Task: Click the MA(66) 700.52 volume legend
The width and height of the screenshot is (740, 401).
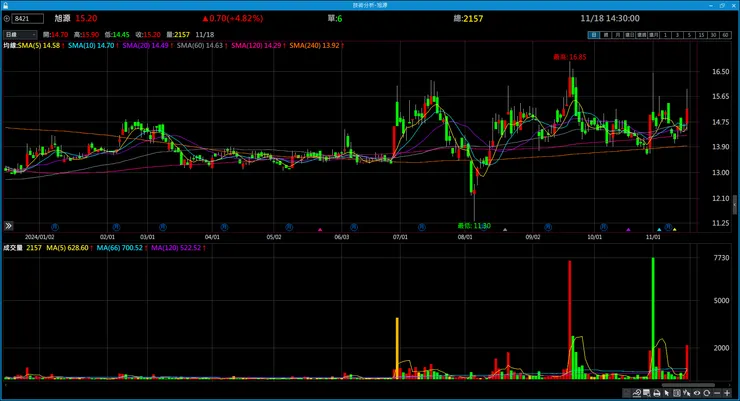Action: pyautogui.click(x=120, y=248)
